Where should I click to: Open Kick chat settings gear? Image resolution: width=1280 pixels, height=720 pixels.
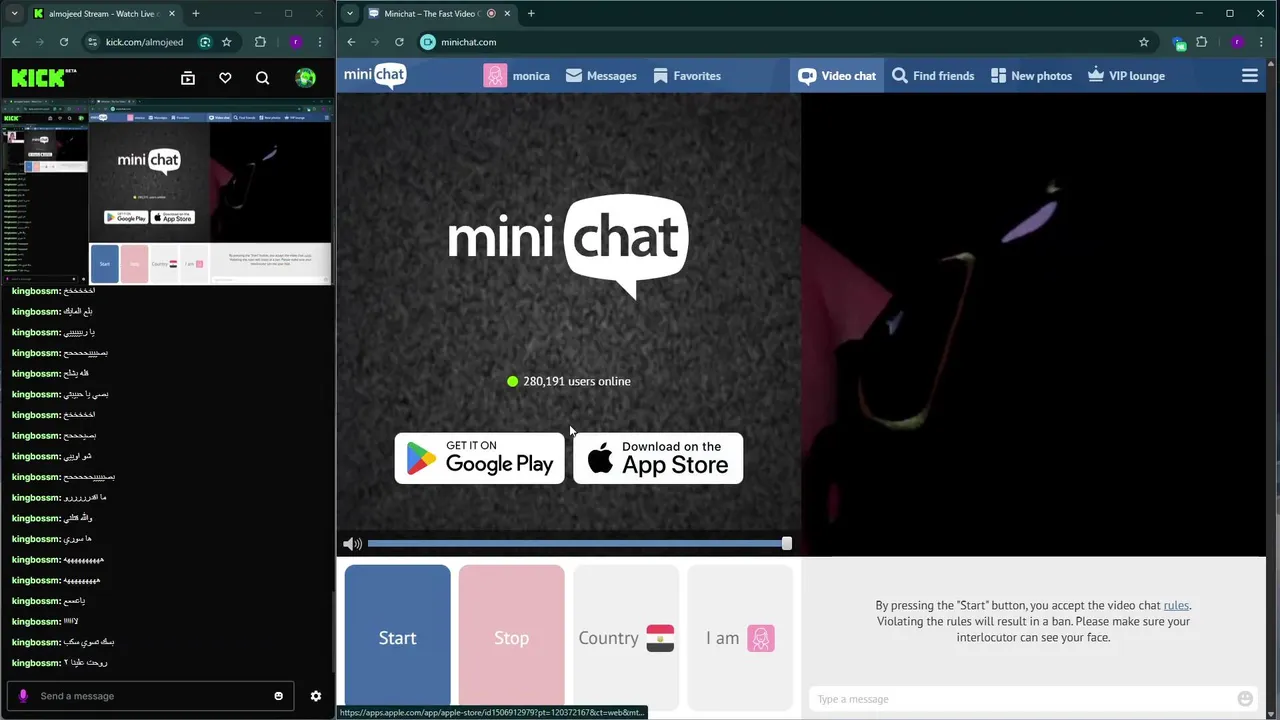tap(316, 696)
